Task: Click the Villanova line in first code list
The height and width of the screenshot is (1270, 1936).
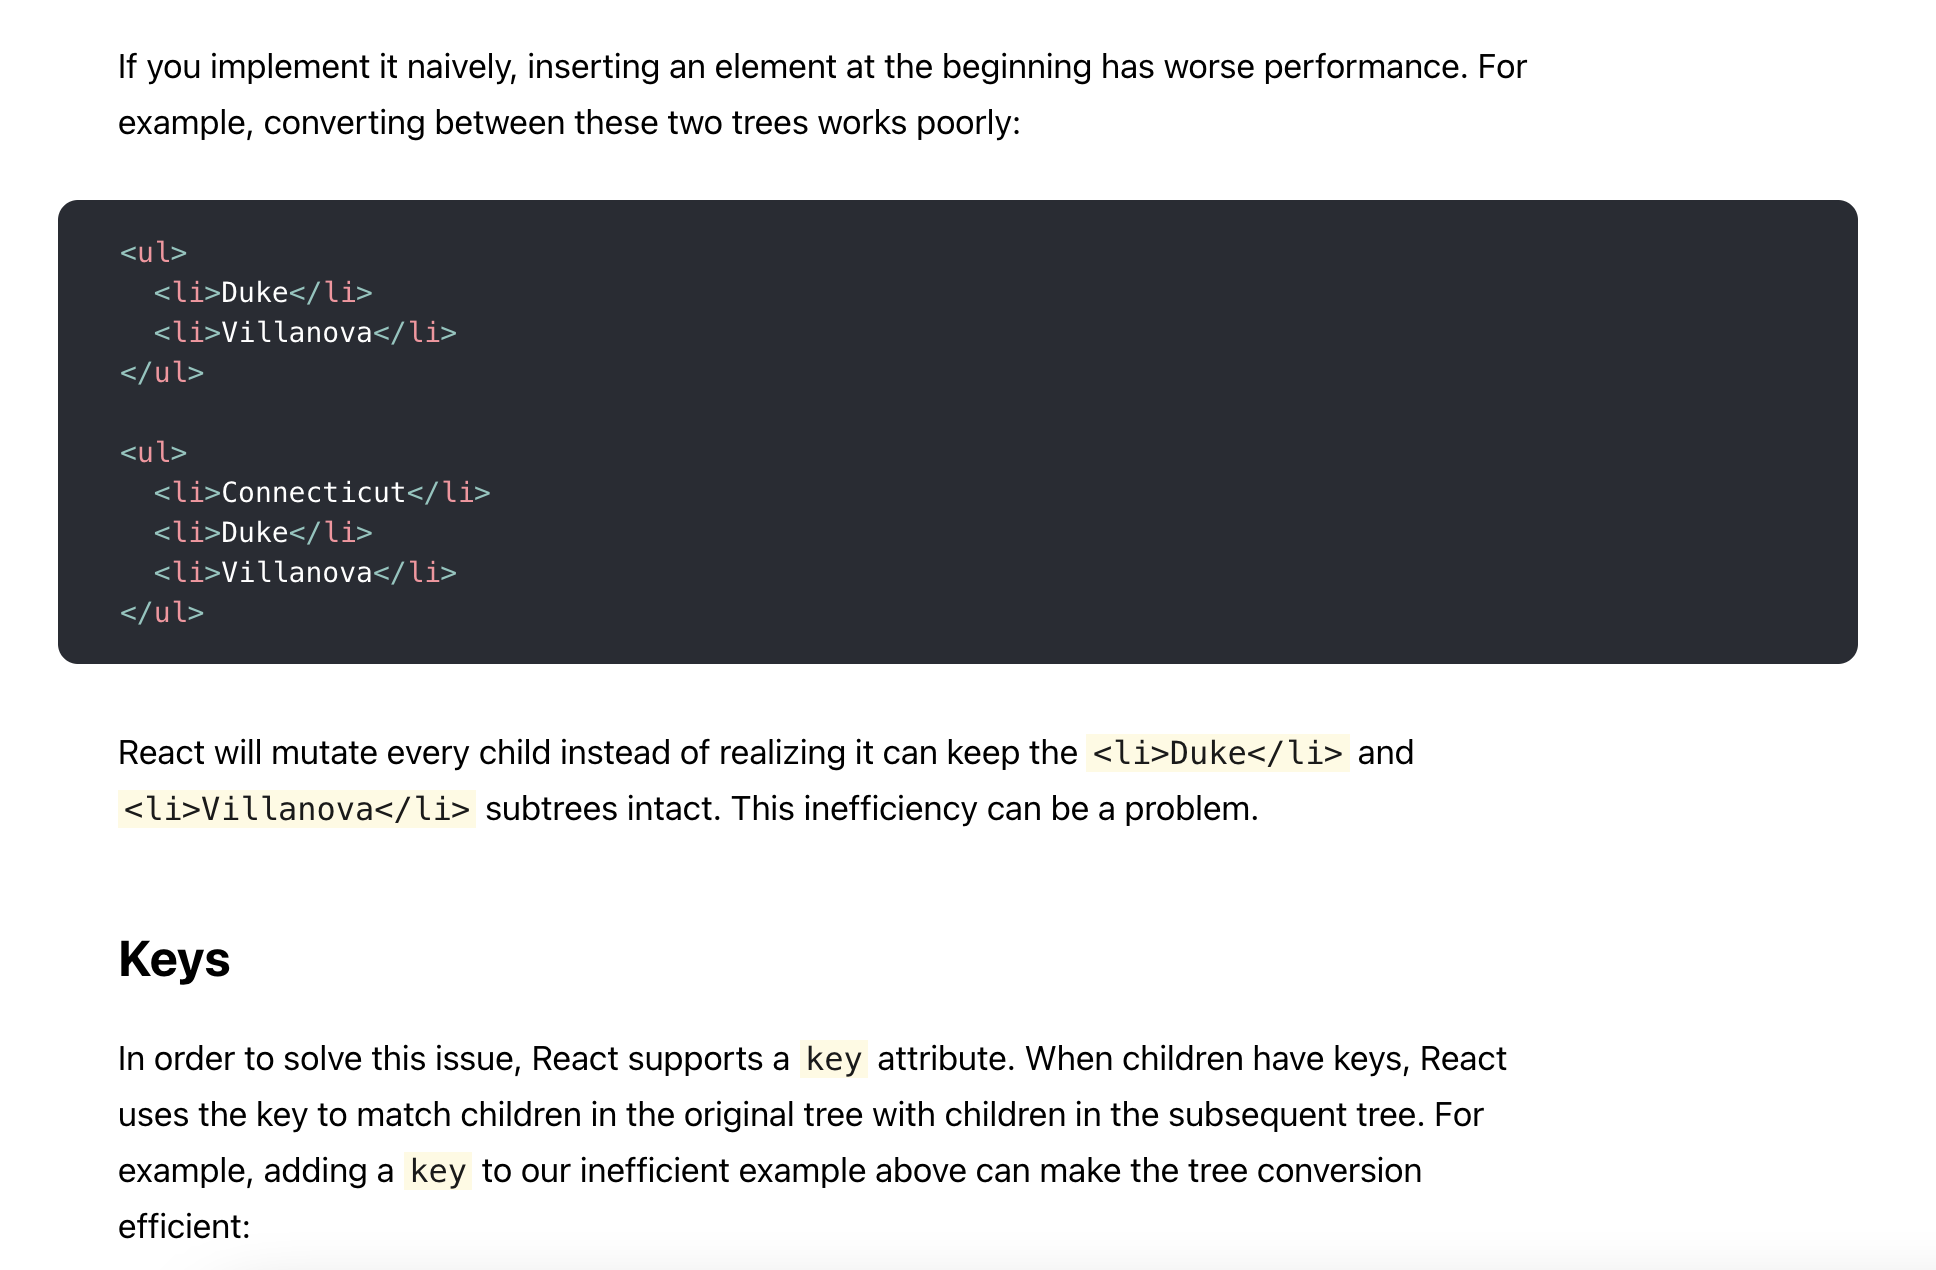Action: 305,333
